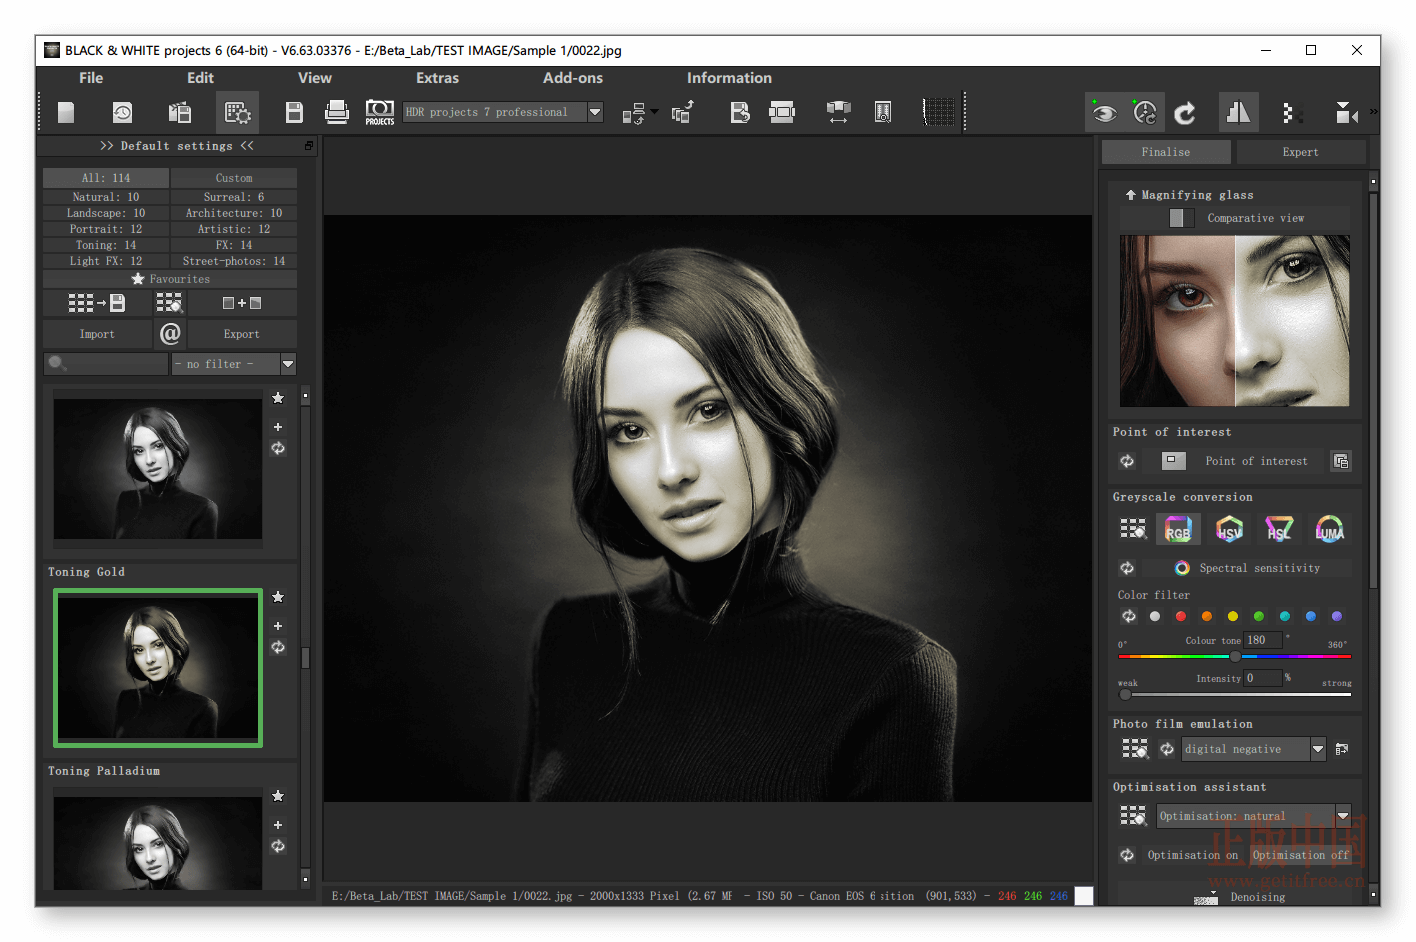The image size is (1416, 942).
Task: Click the combine presets plus icon
Action: [x=242, y=303]
